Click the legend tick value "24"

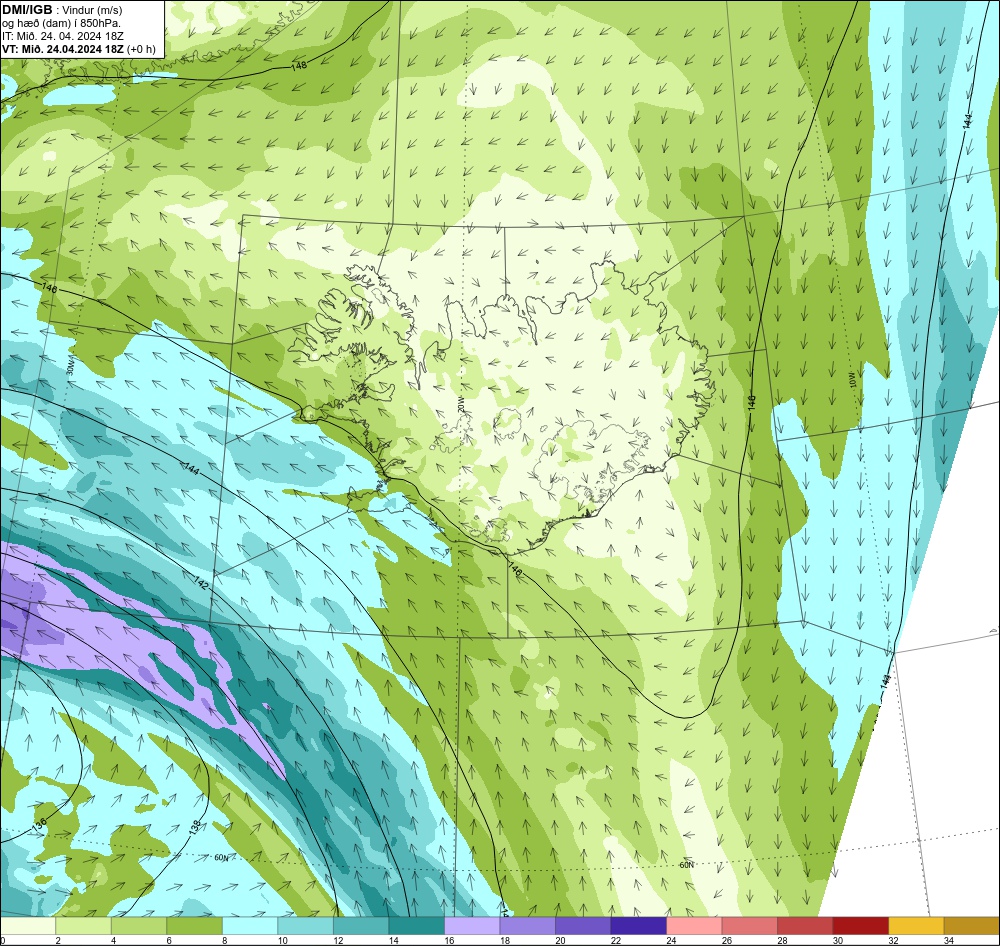[671, 940]
